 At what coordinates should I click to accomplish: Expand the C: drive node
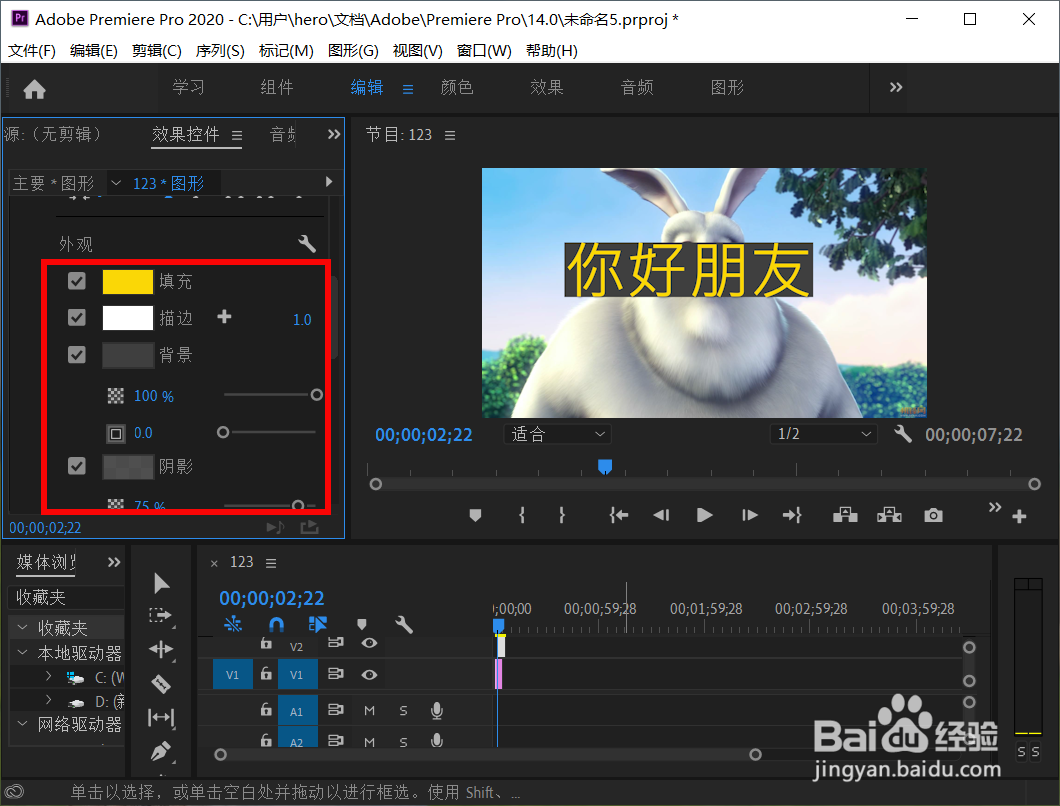click(x=48, y=675)
